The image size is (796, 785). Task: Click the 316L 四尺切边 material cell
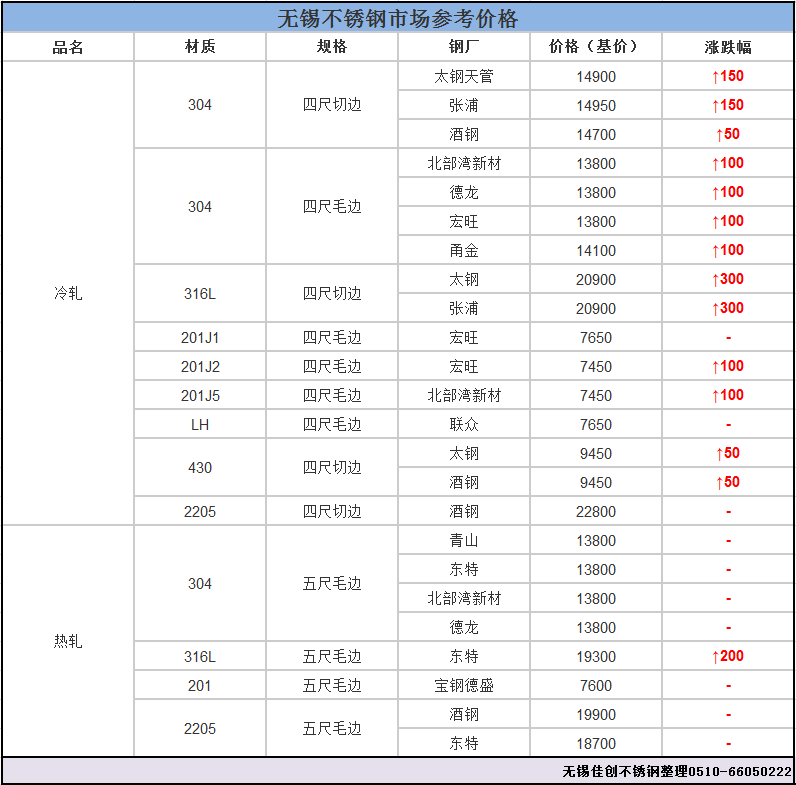(200, 293)
